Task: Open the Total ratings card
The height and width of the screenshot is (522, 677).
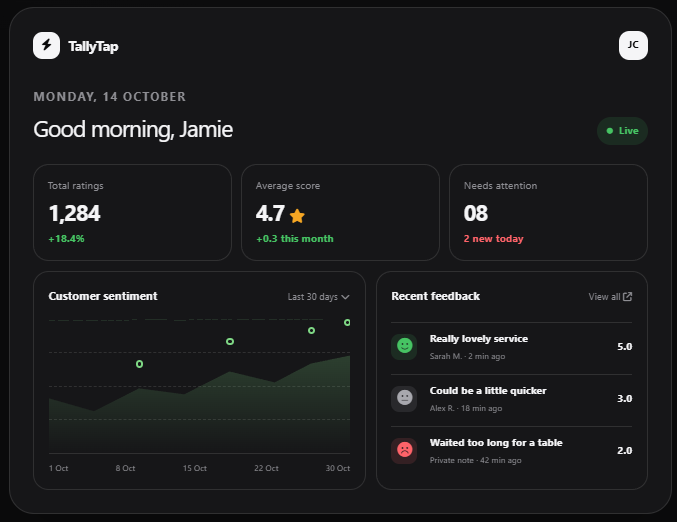Action: 133,212
